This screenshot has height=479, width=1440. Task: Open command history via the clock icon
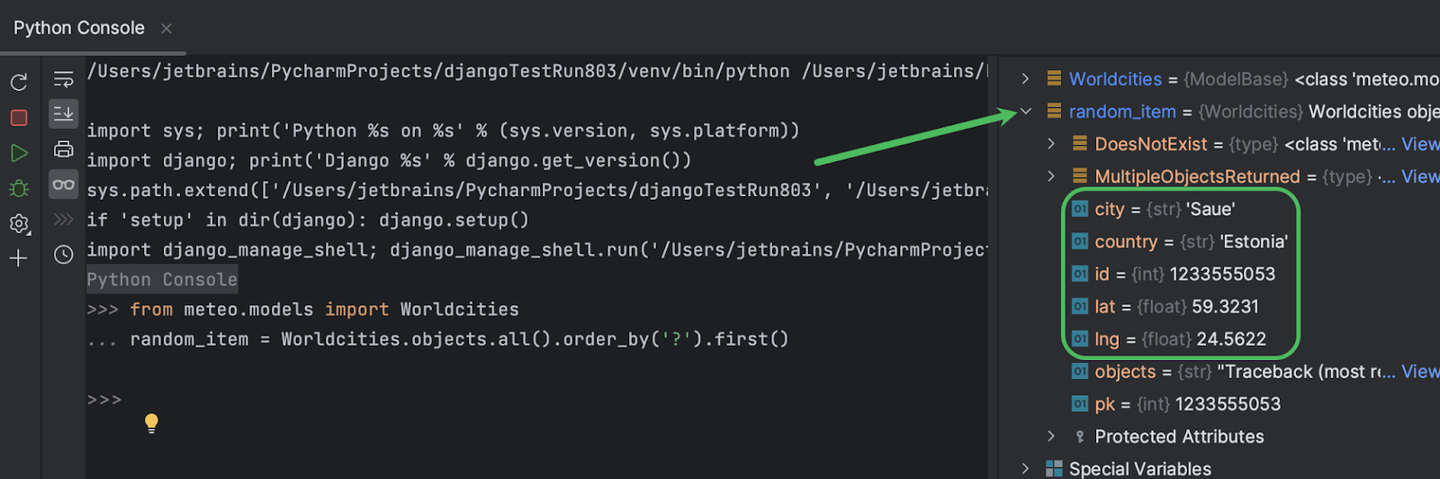click(63, 255)
